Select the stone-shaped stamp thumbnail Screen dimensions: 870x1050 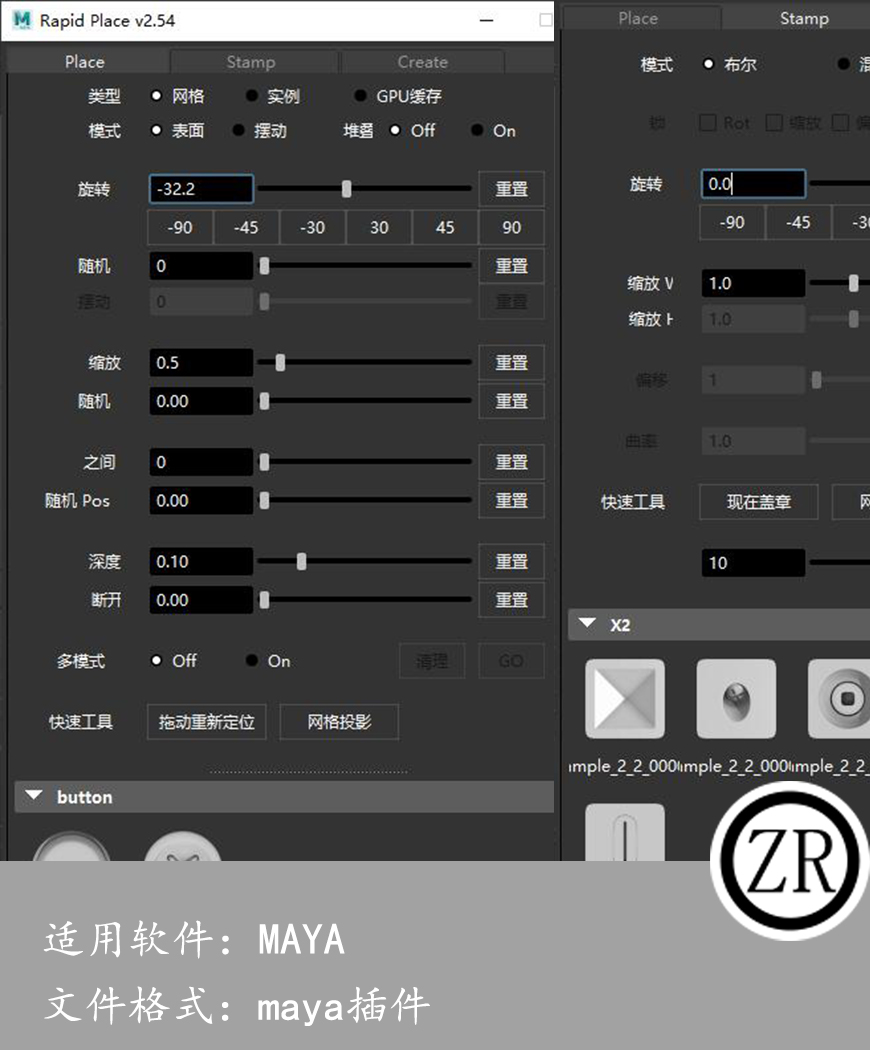[x=737, y=699]
